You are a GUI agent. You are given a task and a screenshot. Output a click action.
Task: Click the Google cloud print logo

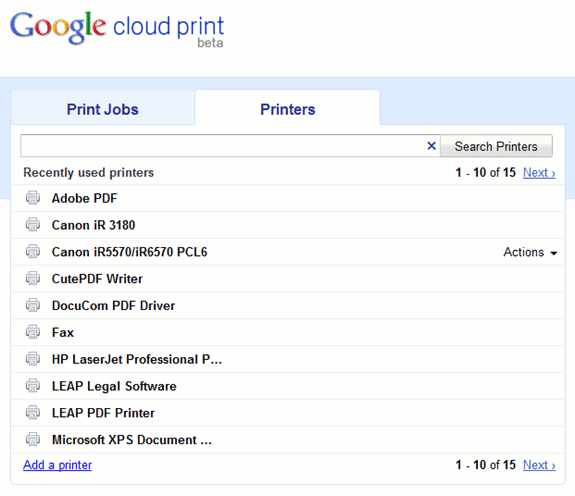tap(117, 28)
